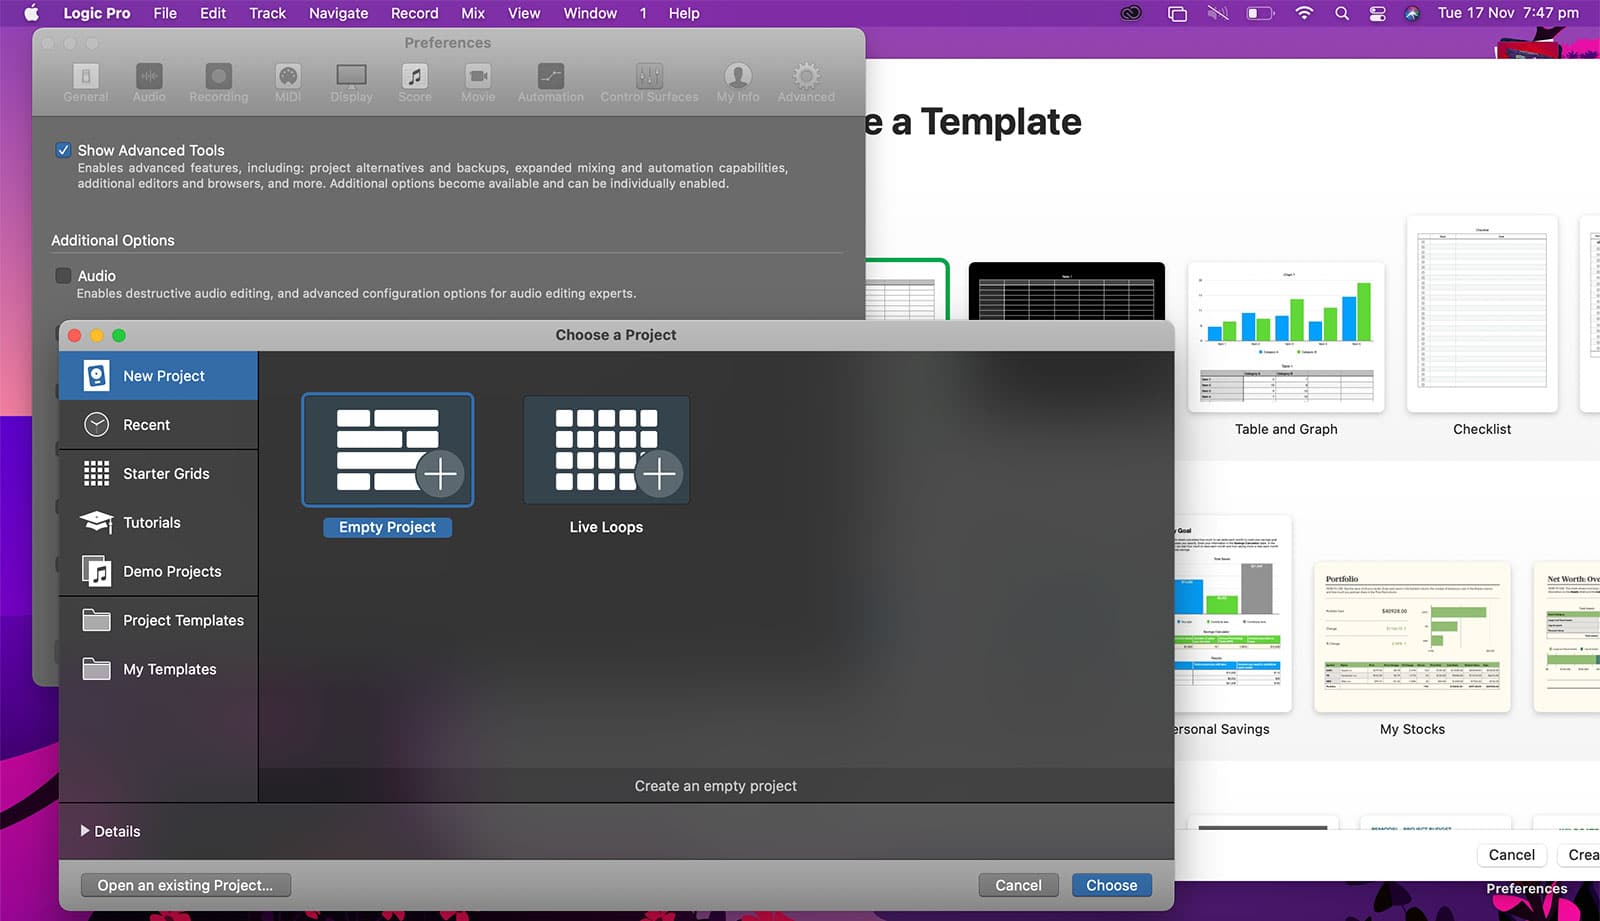Enable Audio additional option checkbox
The image size is (1600, 921).
[63, 275]
